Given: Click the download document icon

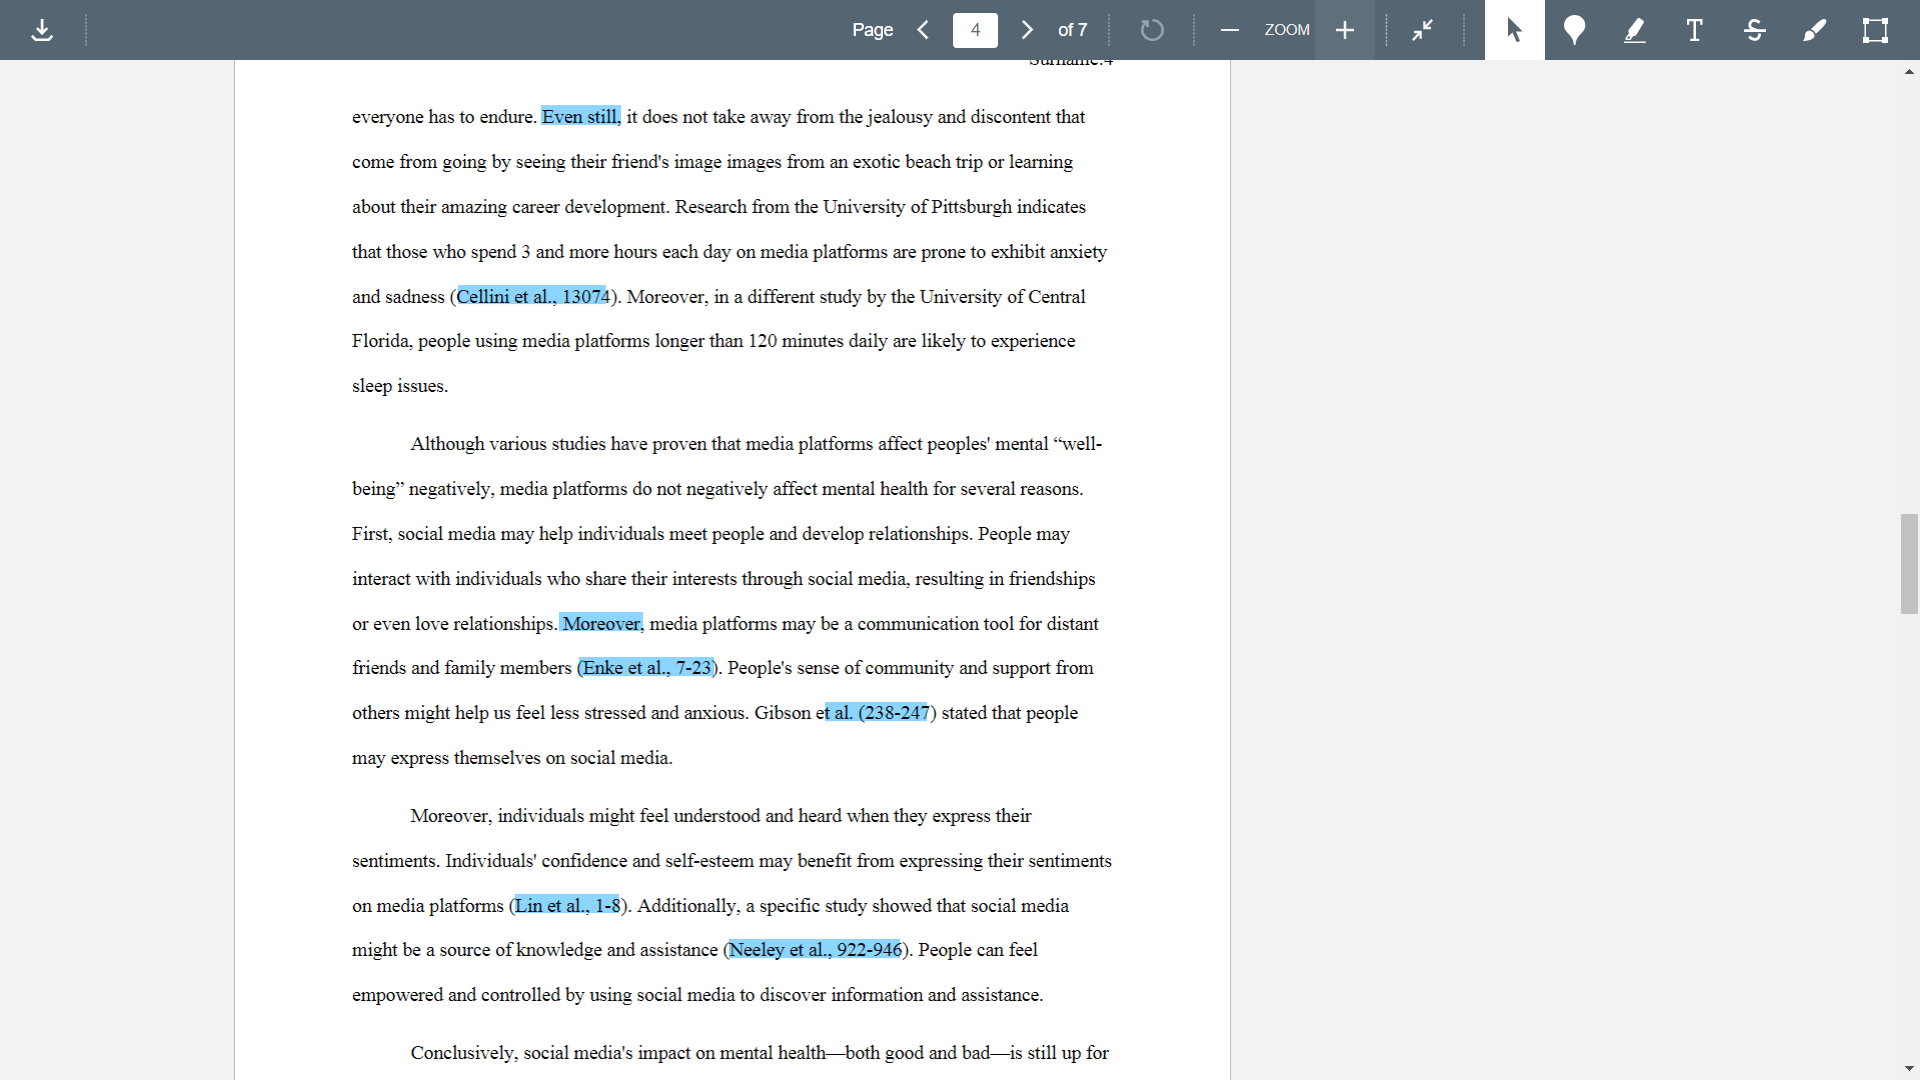Looking at the screenshot, I should (x=42, y=30).
